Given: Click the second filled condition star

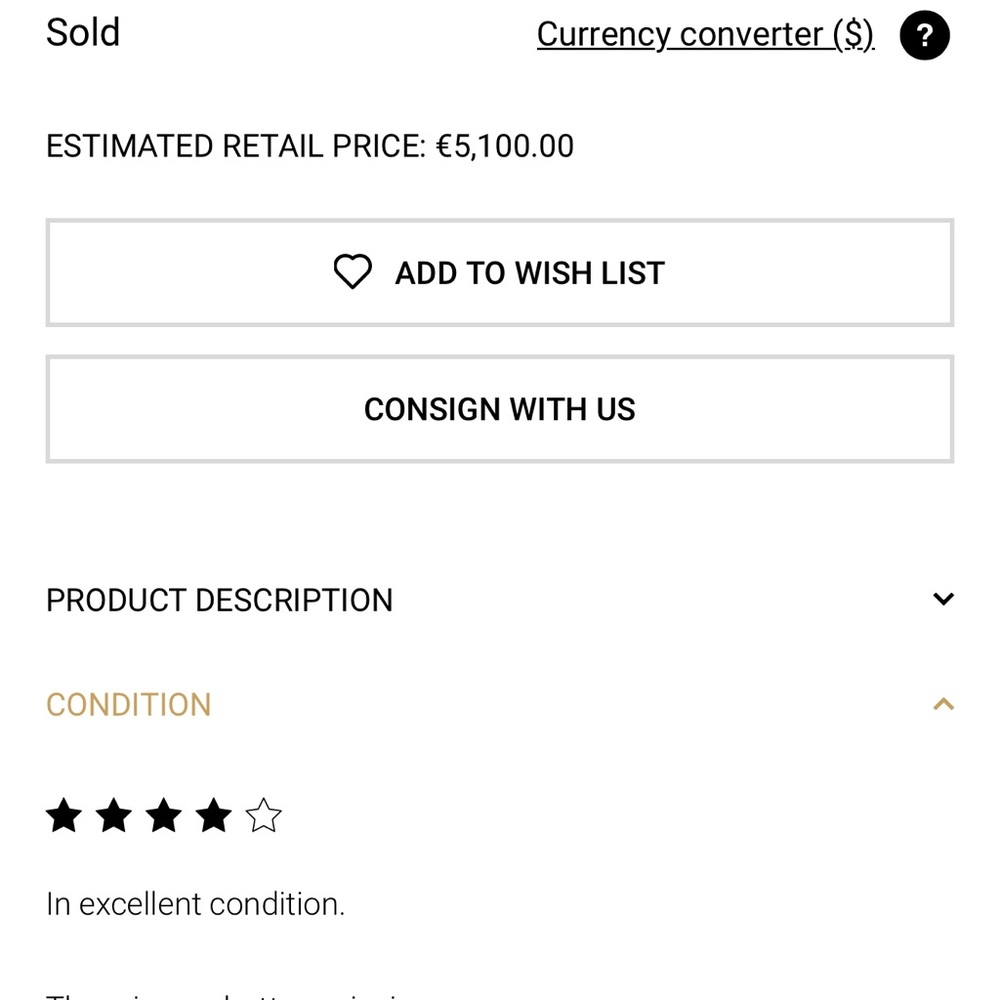Looking at the screenshot, I should (x=114, y=816).
